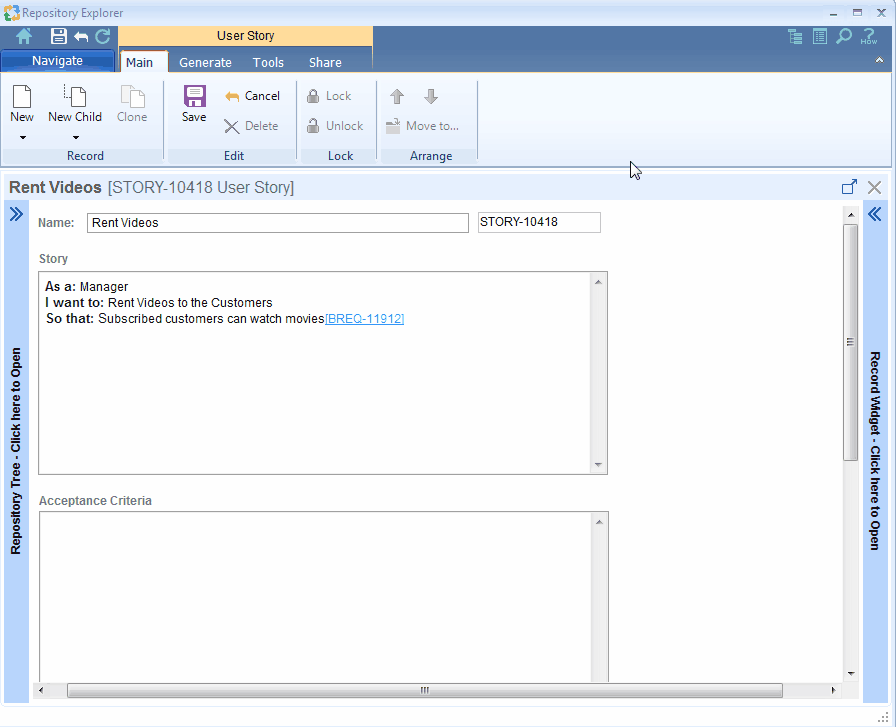The image size is (896, 727).
Task: Switch to the Main tab
Action: tap(139, 62)
